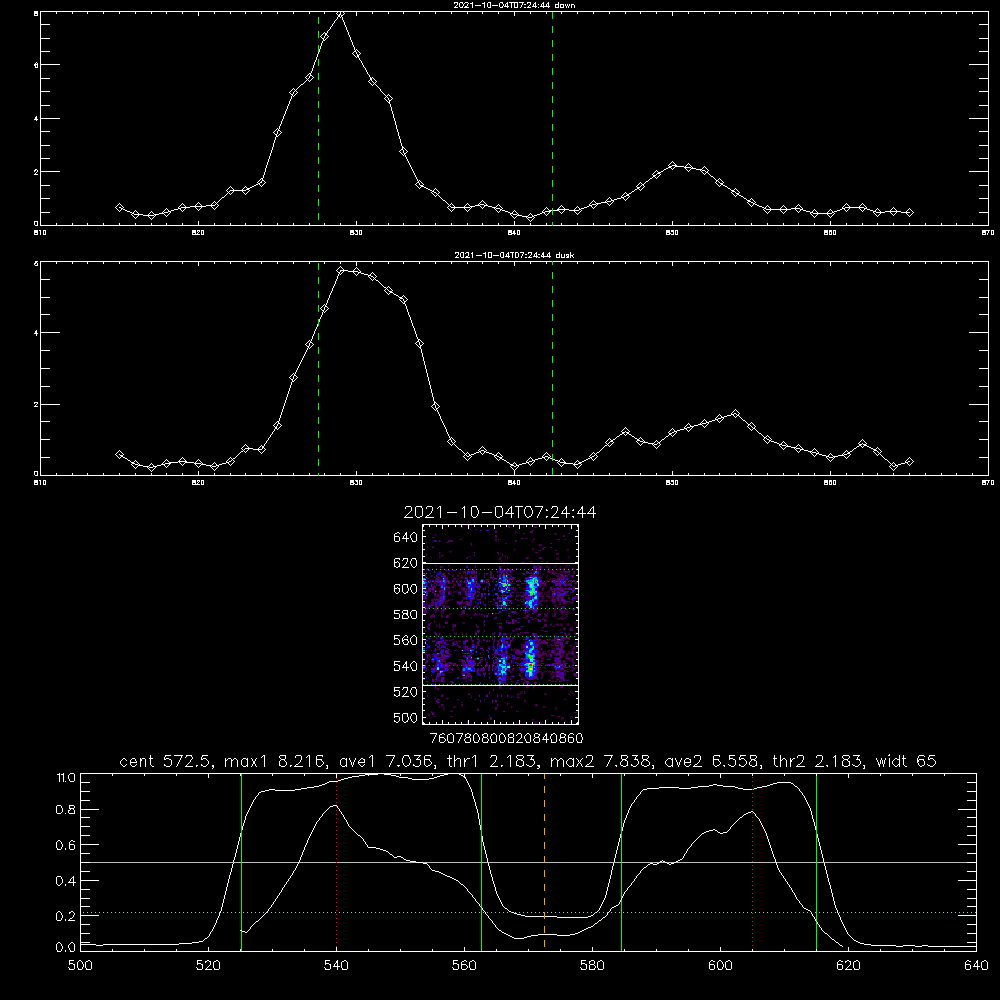The width and height of the screenshot is (1000, 1000).
Task: Click the orange dashed center line in the bottom plot
Action: [544, 861]
